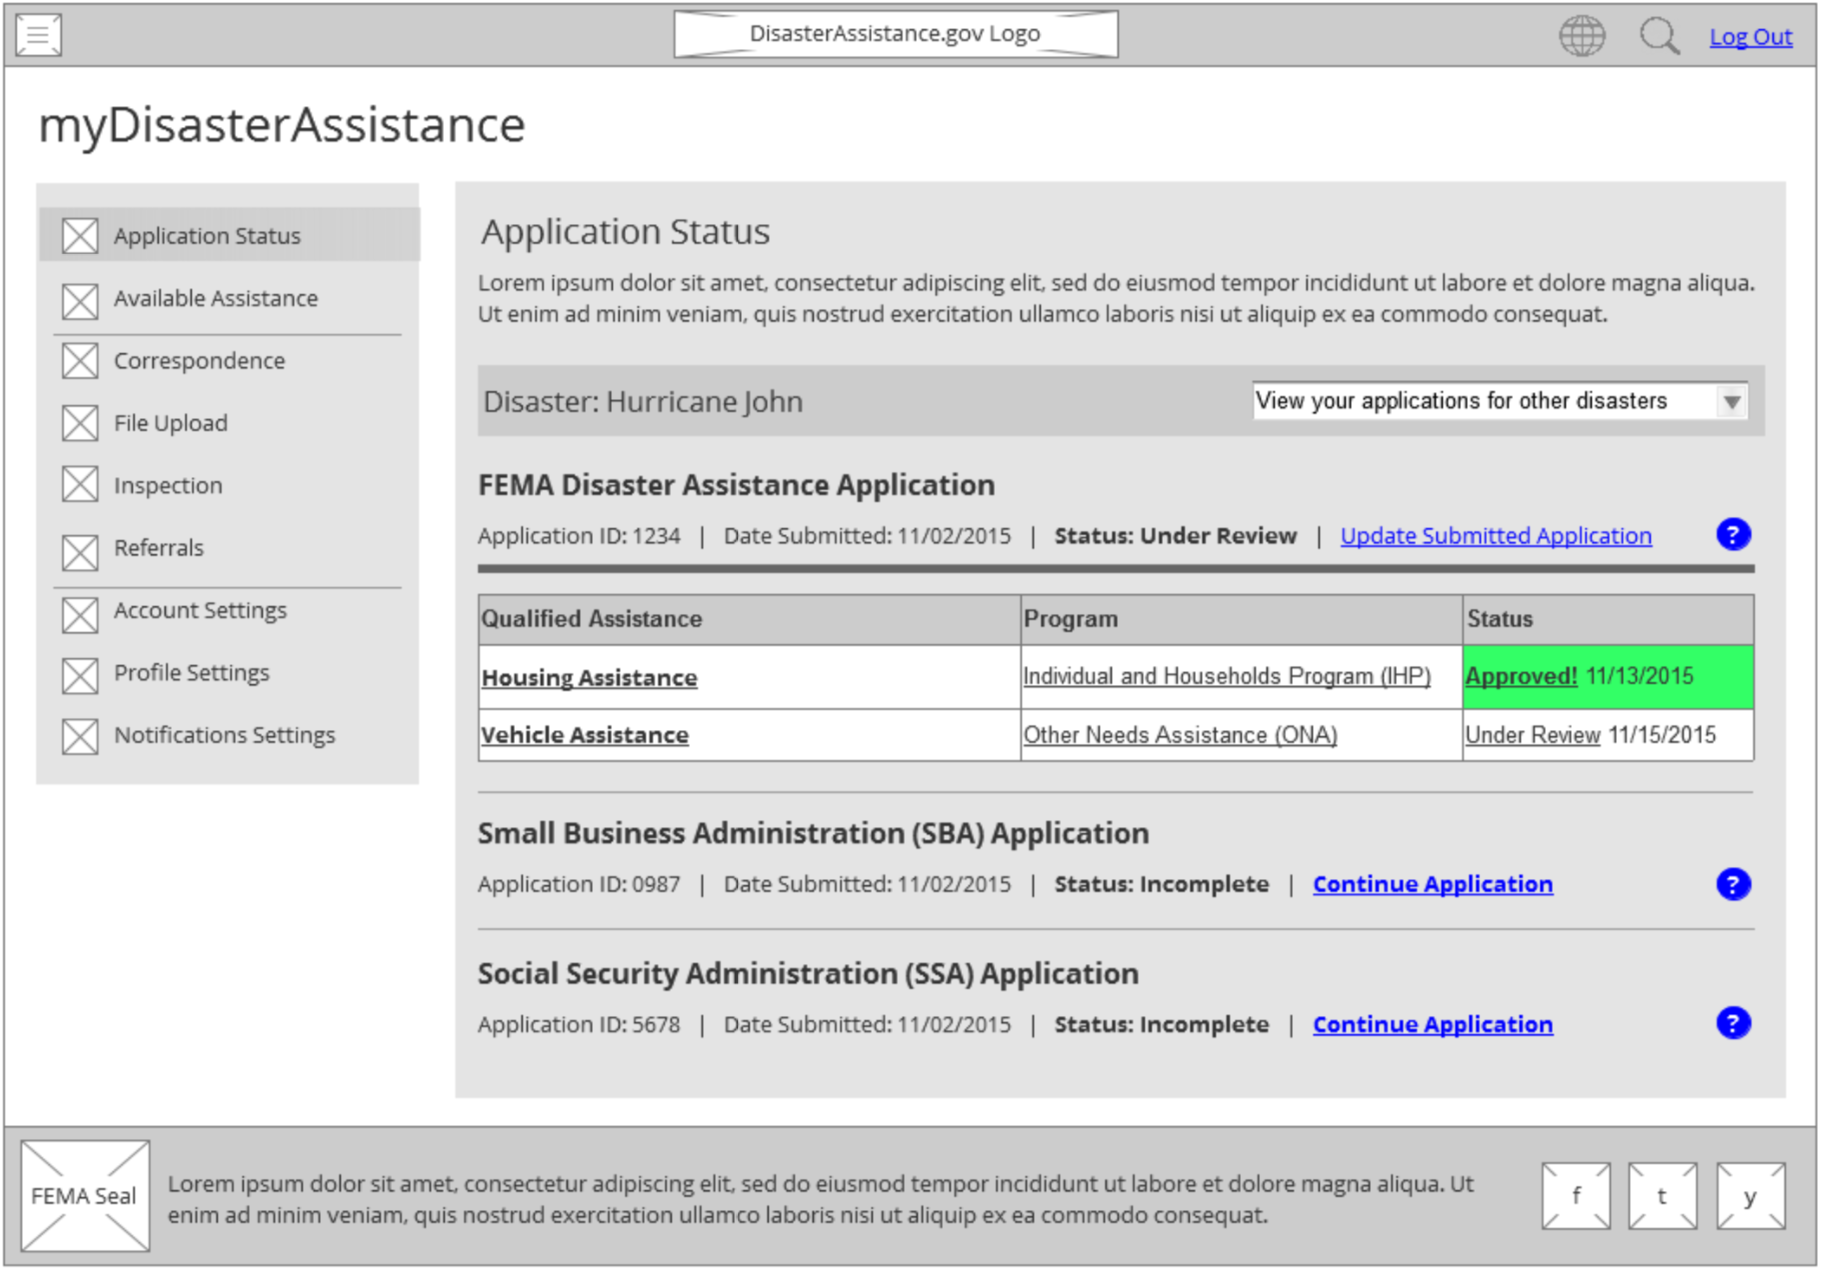Click the 't' Twitter social icon

(1662, 1196)
